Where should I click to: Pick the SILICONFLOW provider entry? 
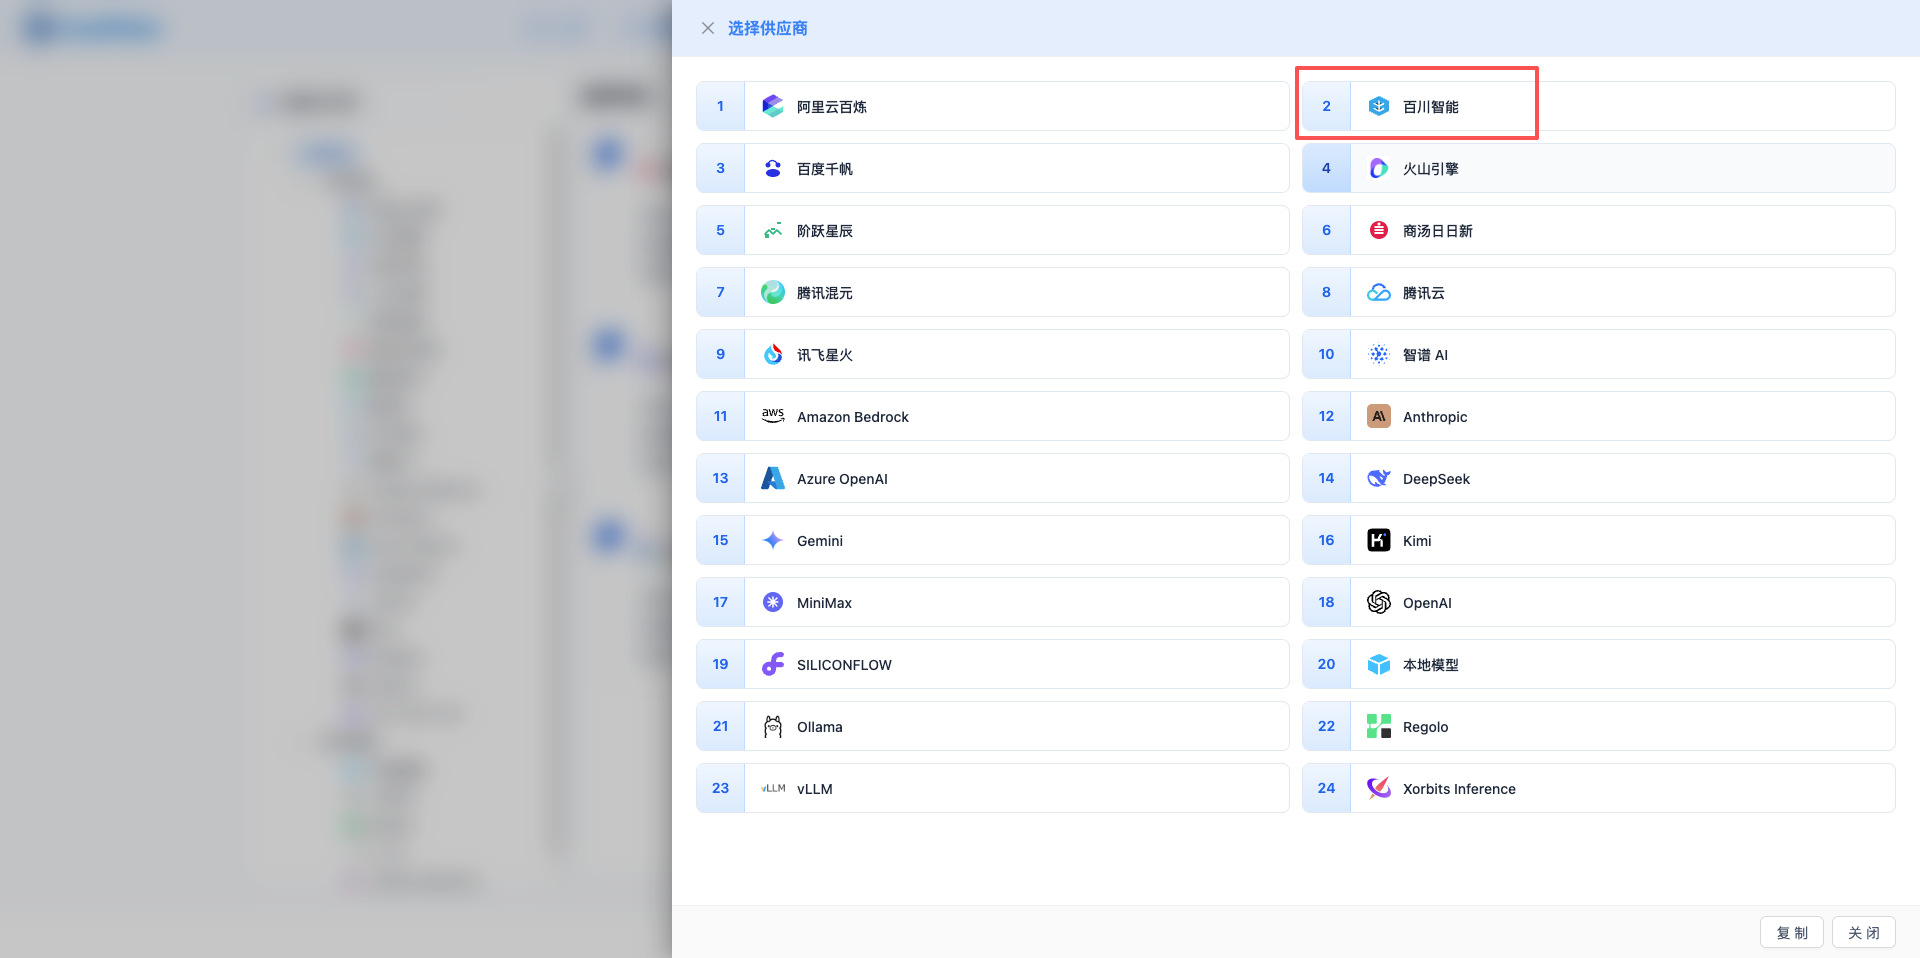(843, 665)
